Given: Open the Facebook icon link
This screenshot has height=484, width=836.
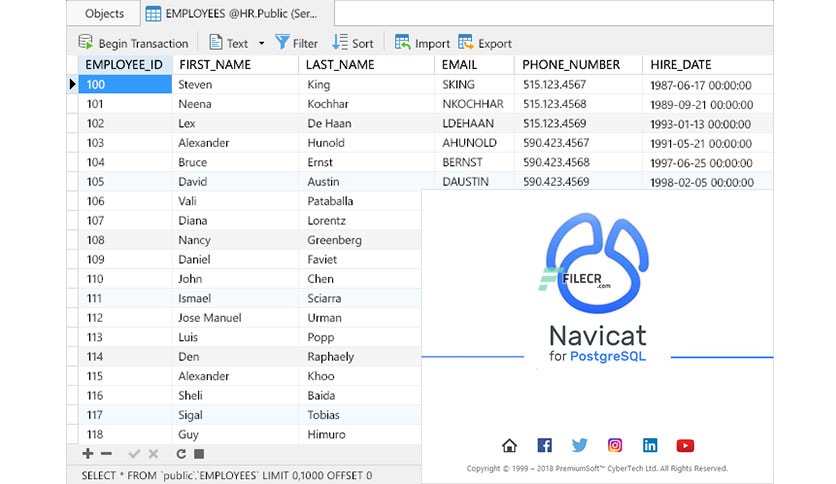Looking at the screenshot, I should (x=544, y=445).
